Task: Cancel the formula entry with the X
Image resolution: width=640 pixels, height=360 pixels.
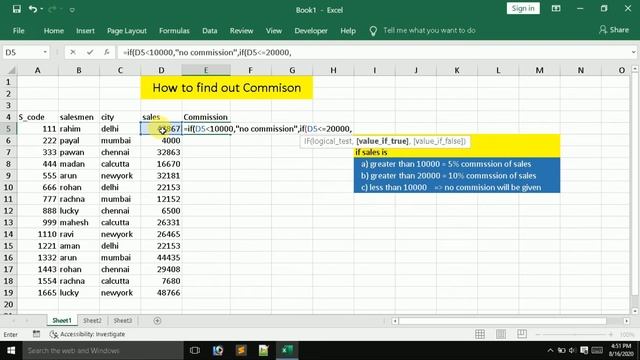Action: [x=73, y=52]
